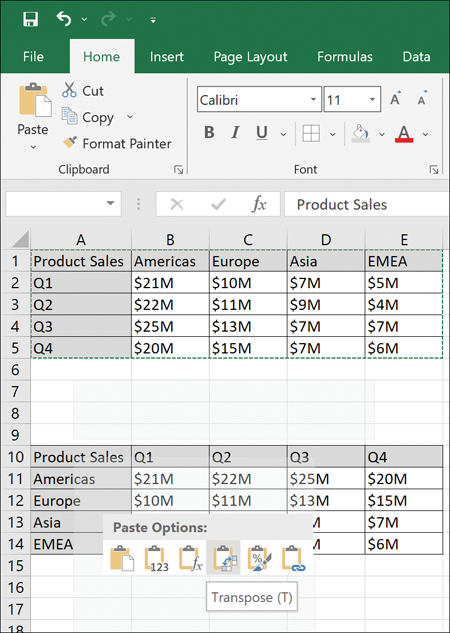Image resolution: width=450 pixels, height=633 pixels.
Task: Open the File tab
Action: coord(33,57)
